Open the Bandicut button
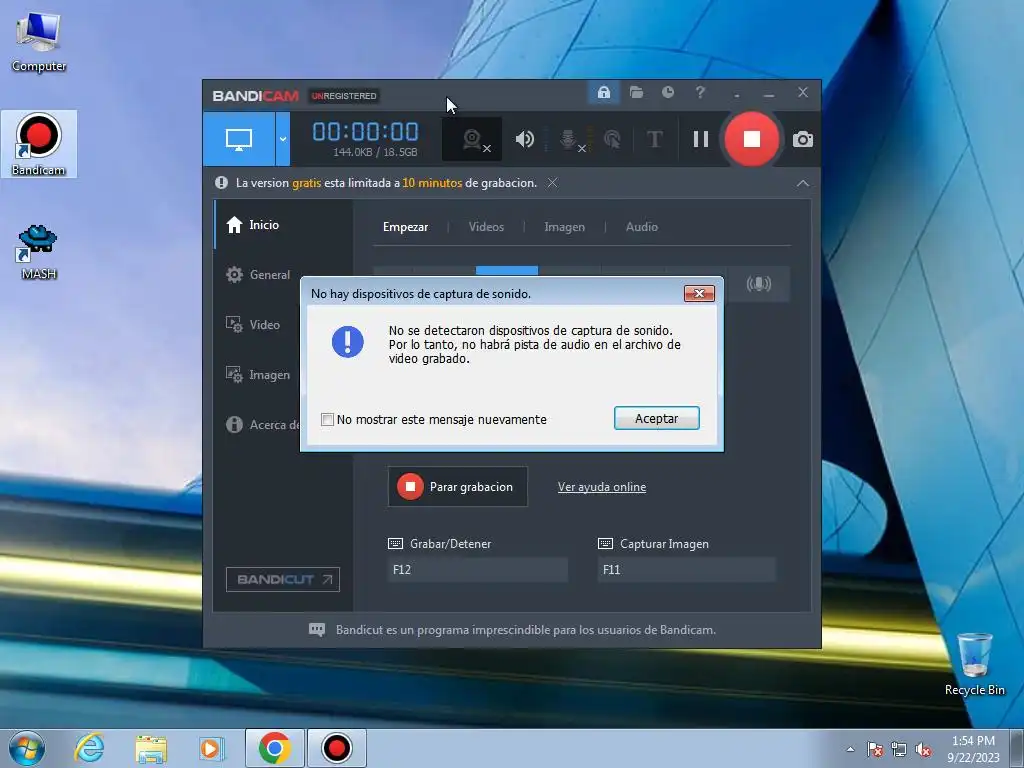This screenshot has width=1024, height=768. [283, 579]
